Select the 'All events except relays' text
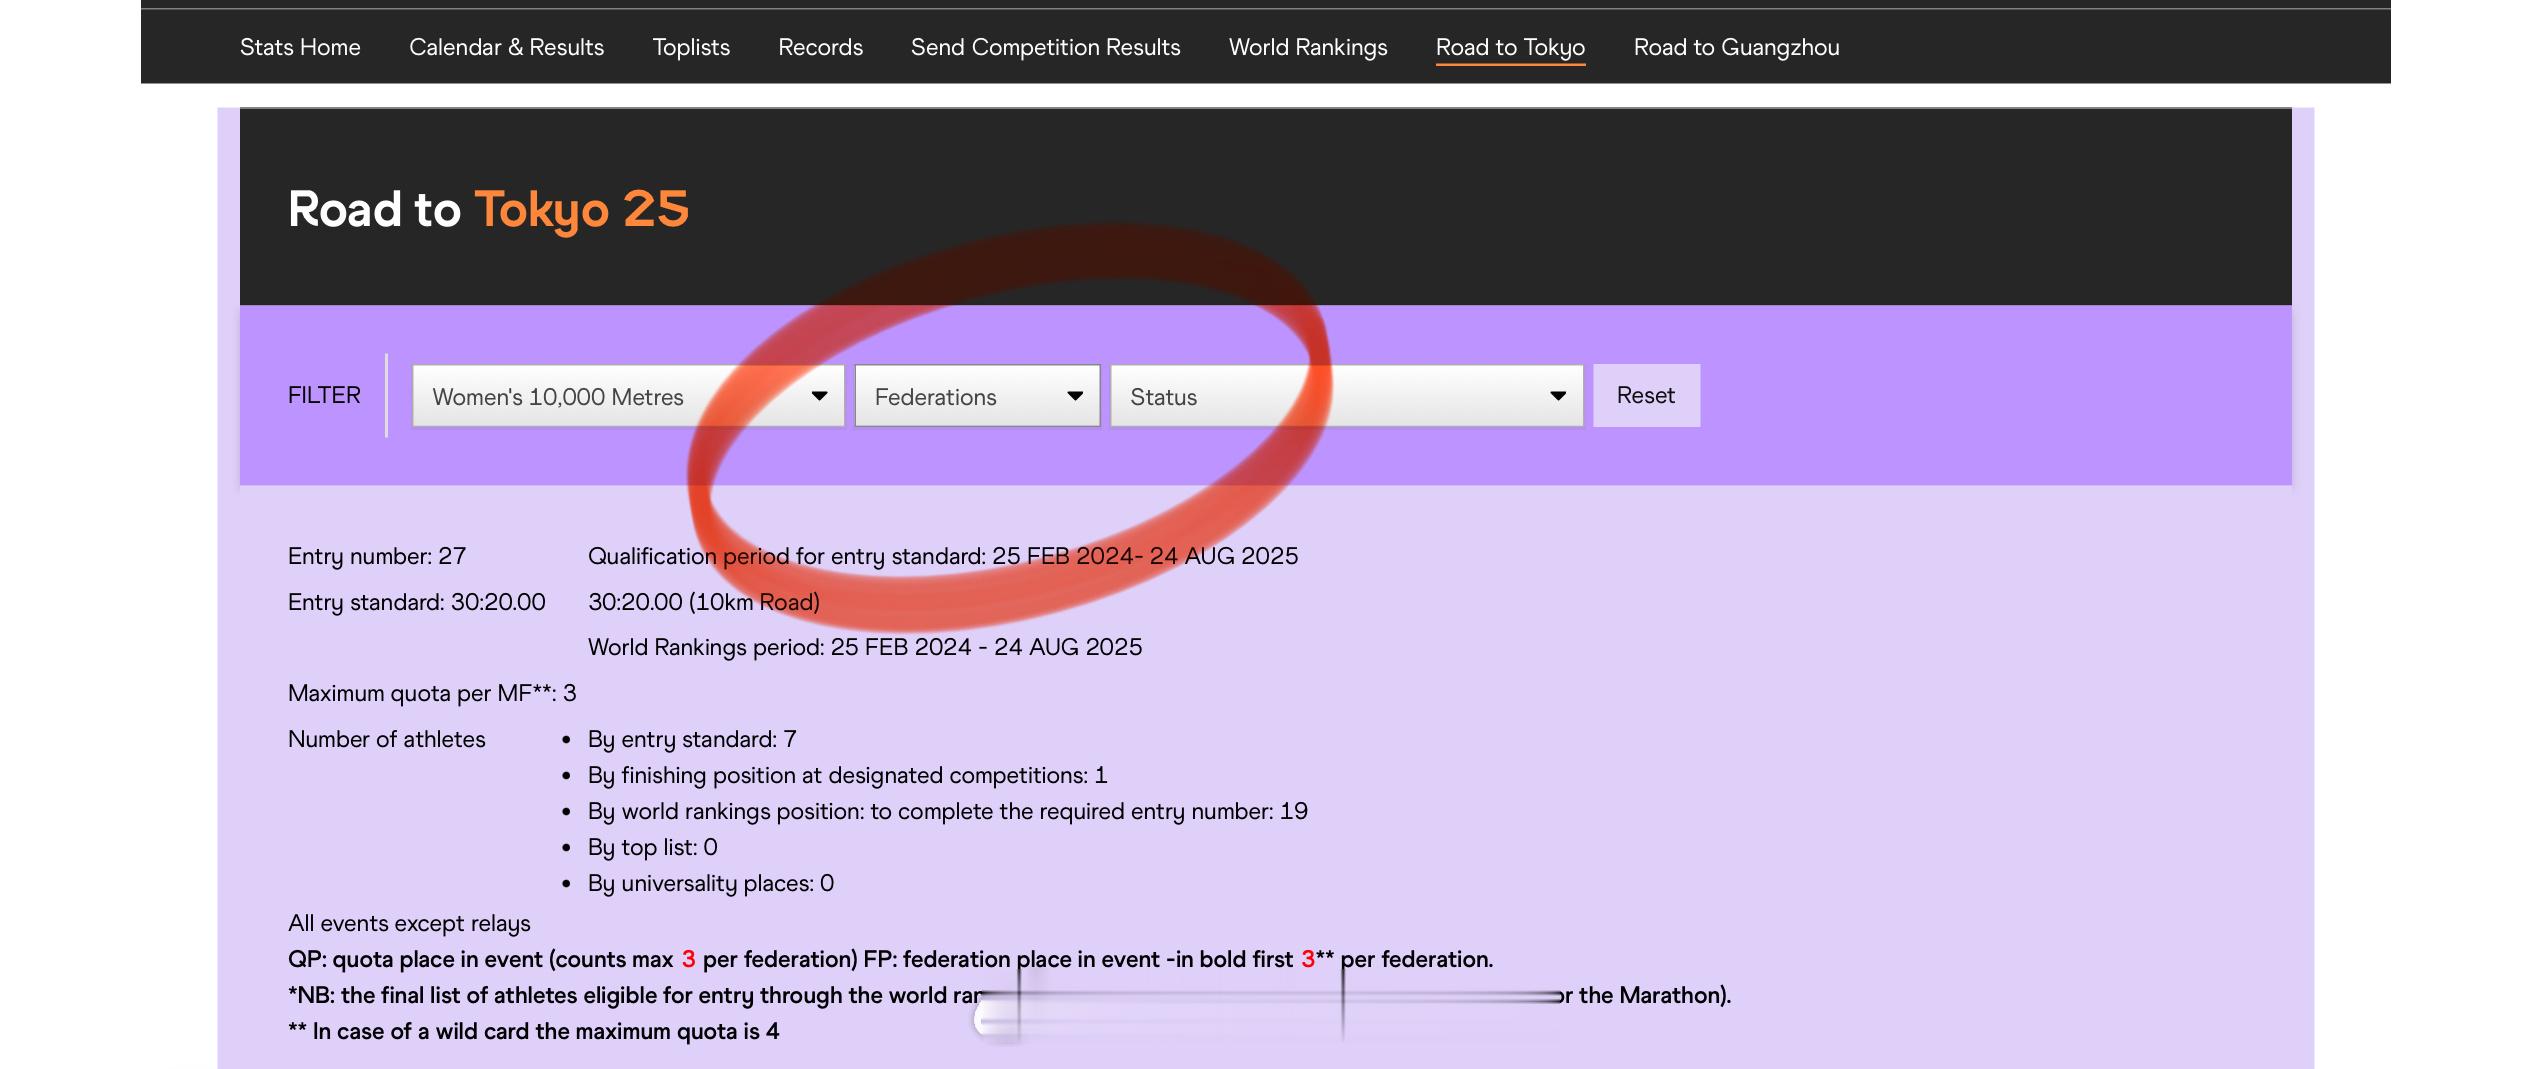 click(409, 923)
